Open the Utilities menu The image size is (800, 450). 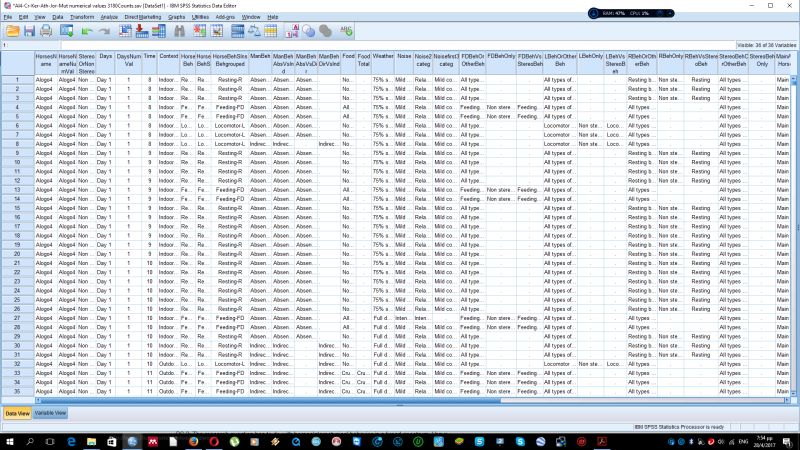200,17
